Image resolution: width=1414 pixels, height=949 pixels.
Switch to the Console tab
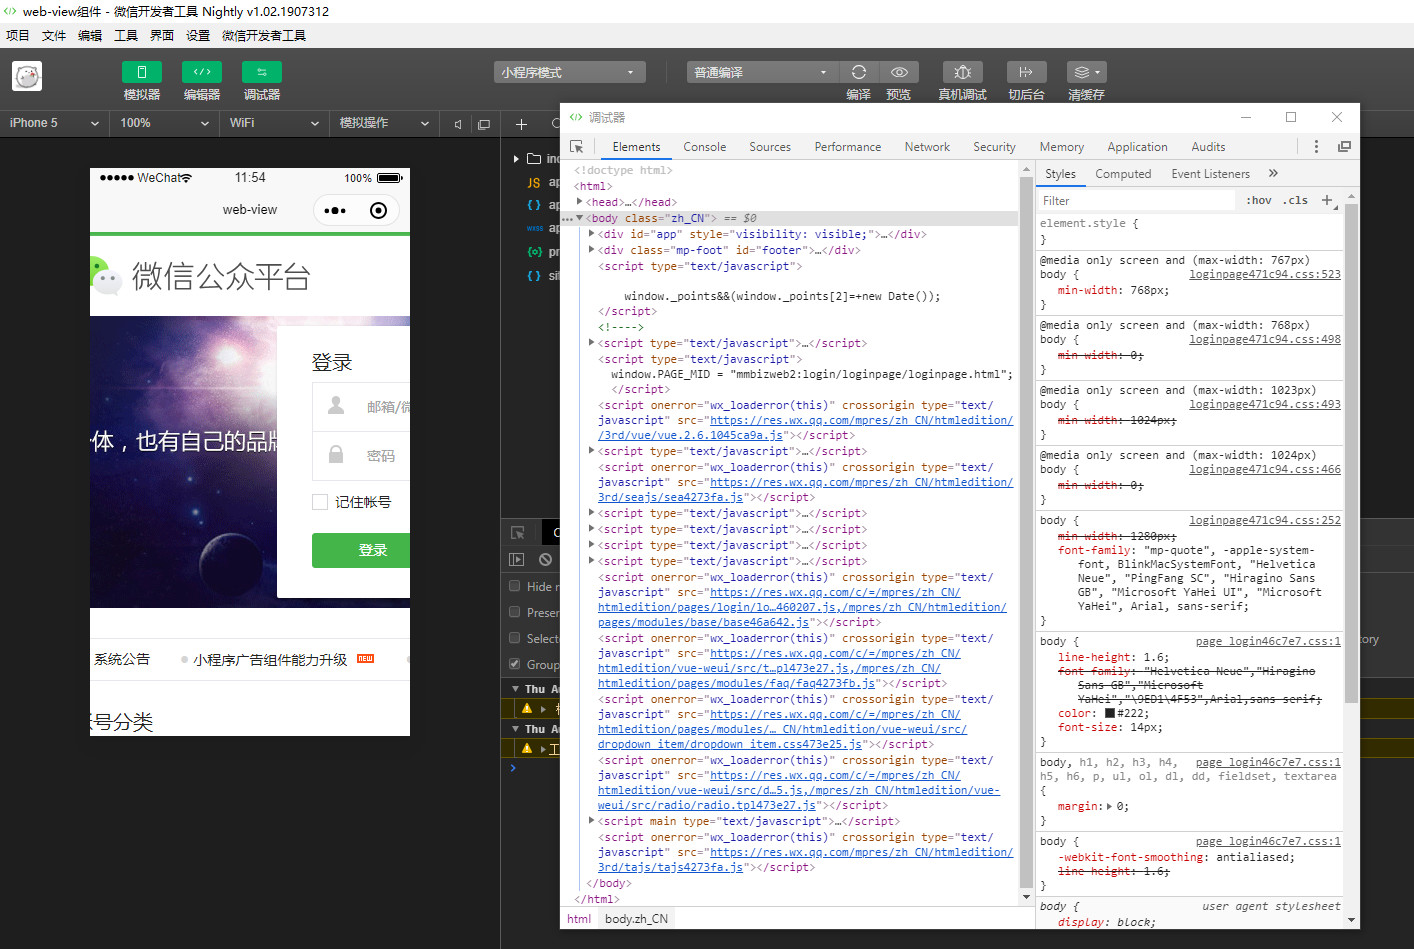tap(705, 147)
